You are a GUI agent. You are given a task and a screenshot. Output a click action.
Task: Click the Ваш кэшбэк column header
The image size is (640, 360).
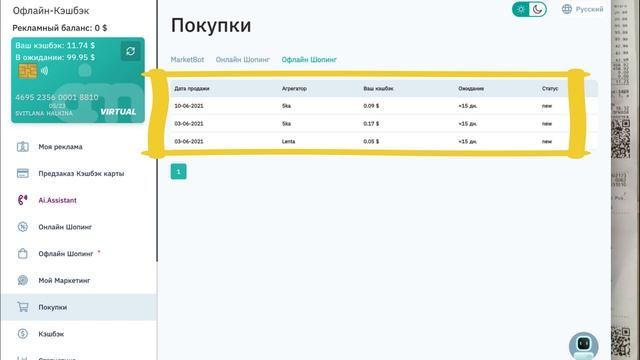pos(378,89)
